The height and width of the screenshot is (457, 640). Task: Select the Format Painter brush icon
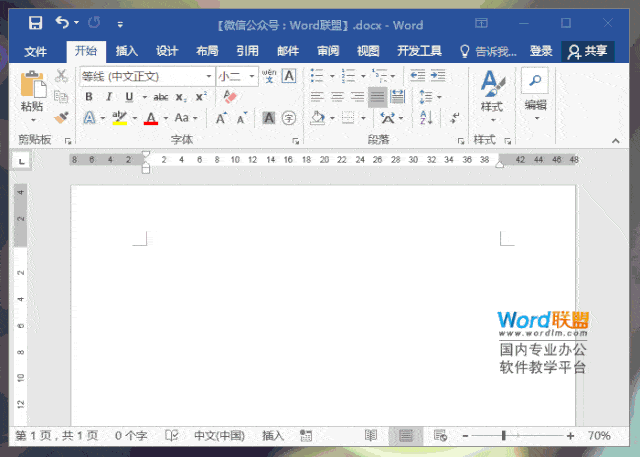pos(61,118)
